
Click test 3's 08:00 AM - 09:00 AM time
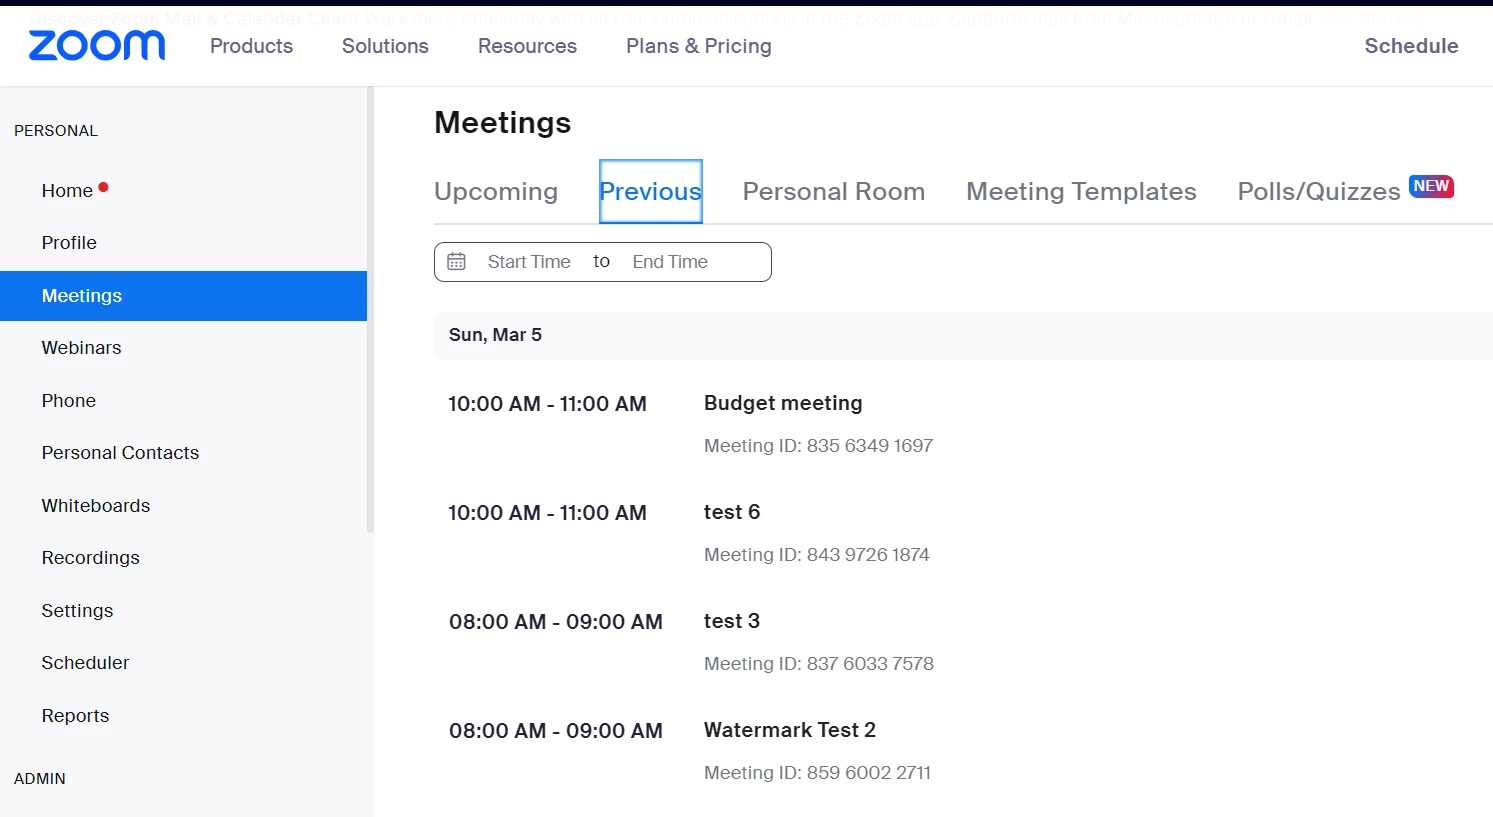(556, 622)
